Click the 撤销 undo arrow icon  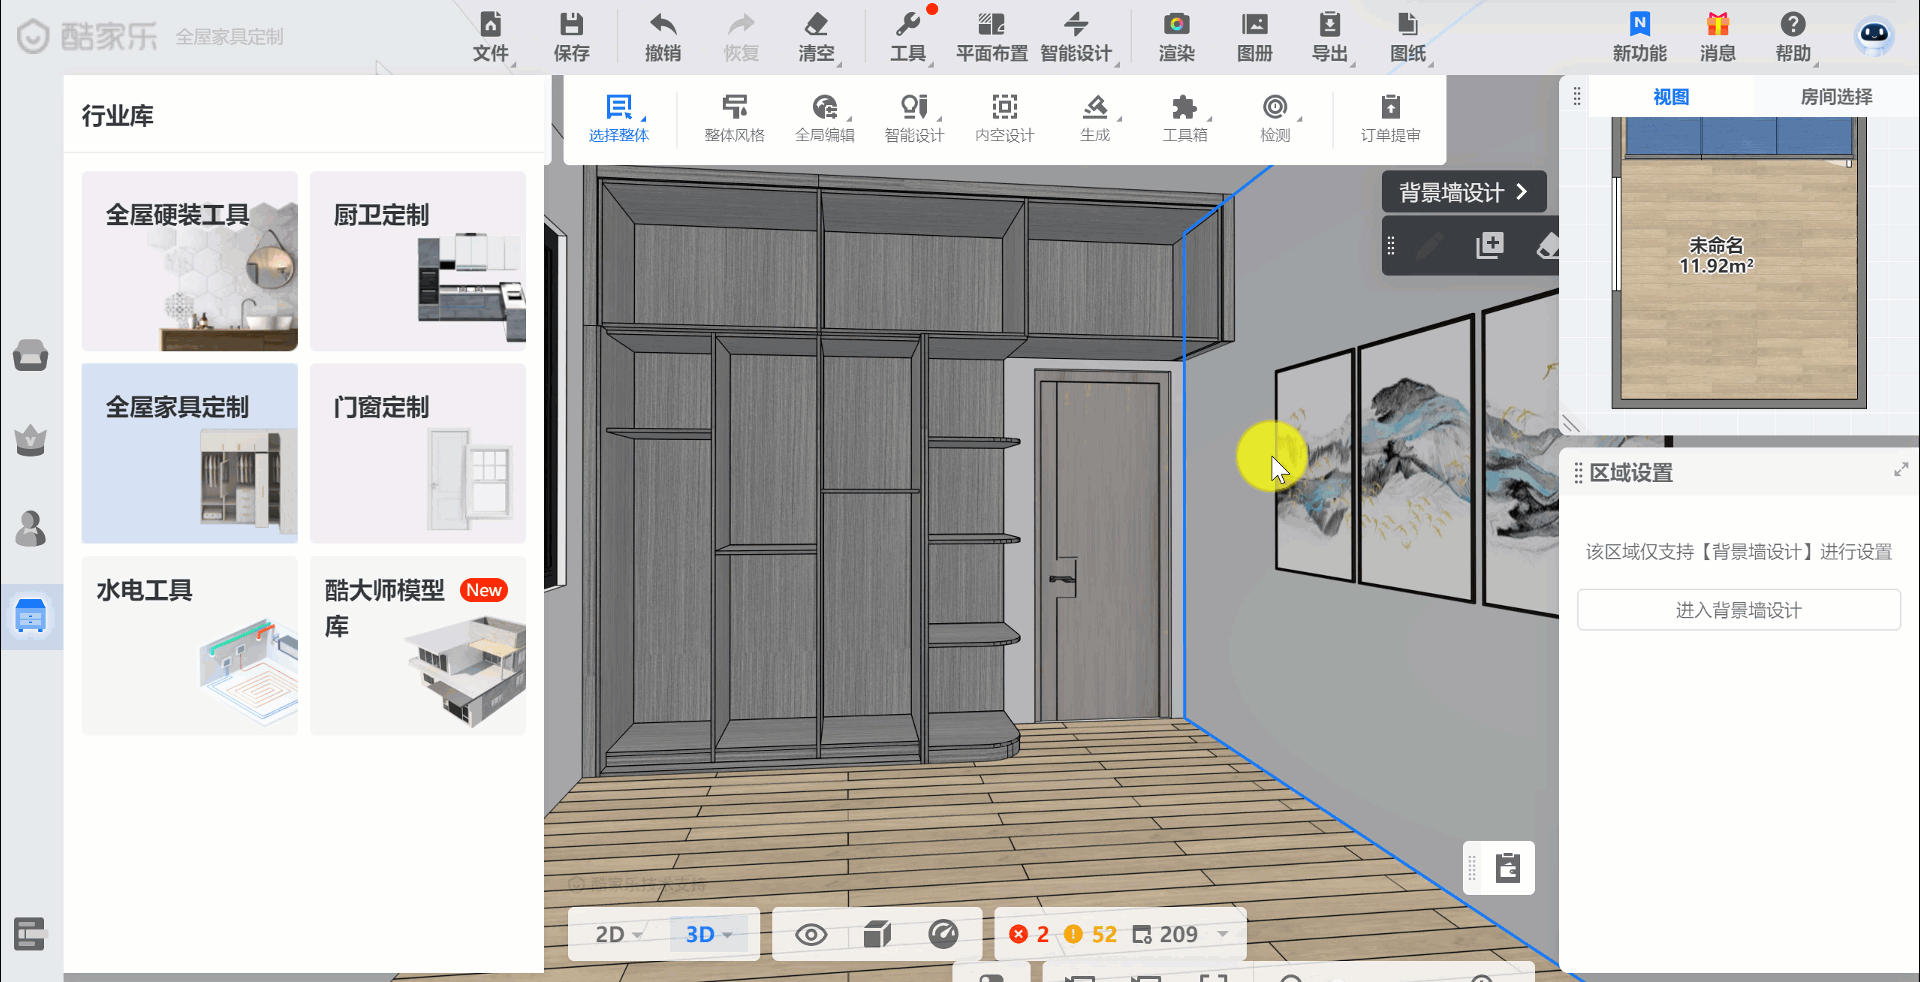tap(662, 25)
